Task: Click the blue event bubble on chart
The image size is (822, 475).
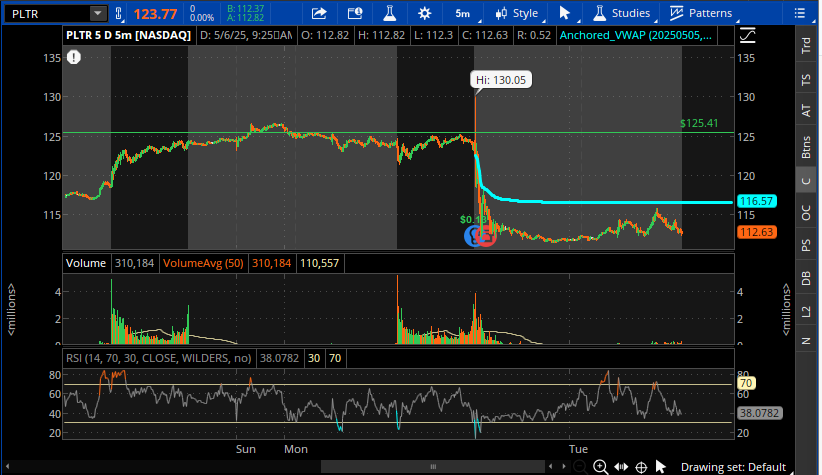Action: [471, 236]
